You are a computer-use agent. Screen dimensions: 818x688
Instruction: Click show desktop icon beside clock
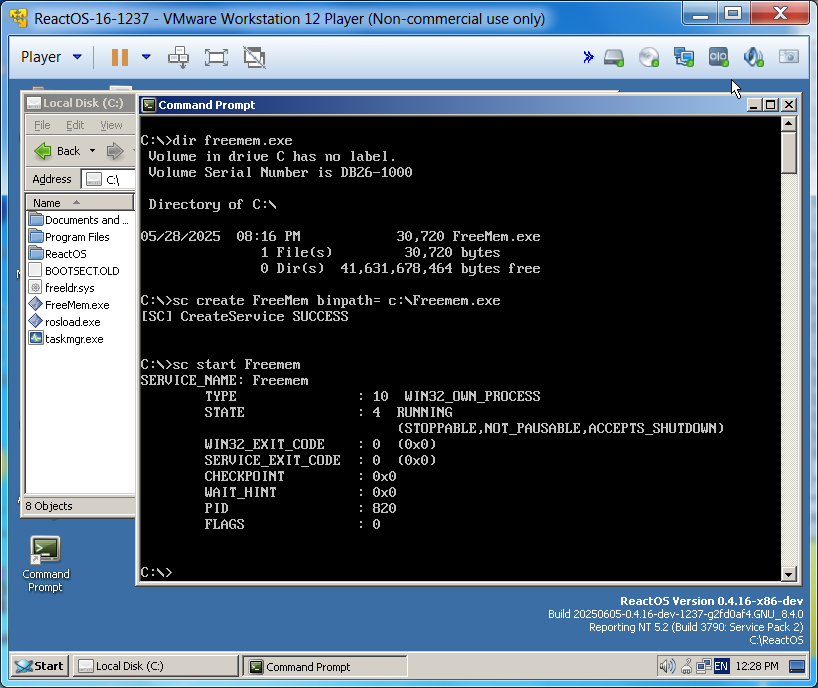797,666
